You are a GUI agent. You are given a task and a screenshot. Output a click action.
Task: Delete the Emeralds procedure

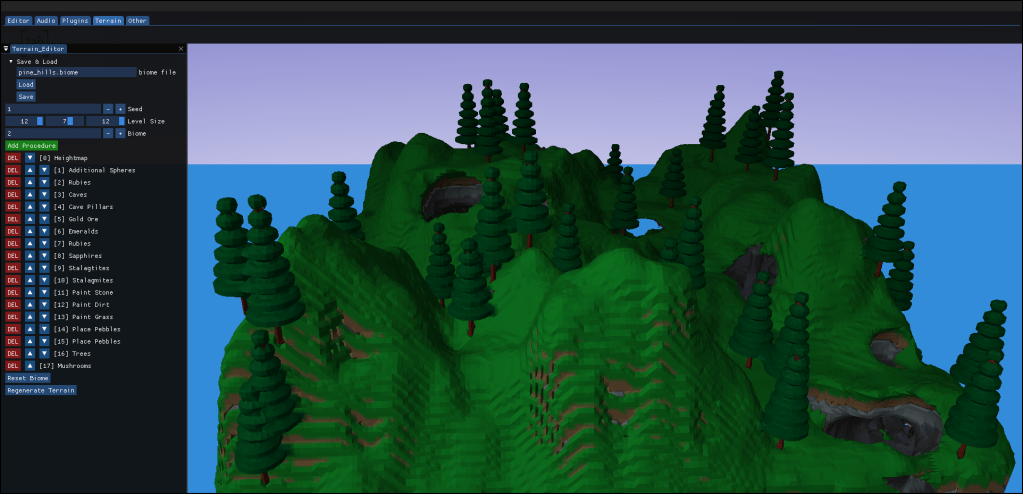tap(13, 231)
